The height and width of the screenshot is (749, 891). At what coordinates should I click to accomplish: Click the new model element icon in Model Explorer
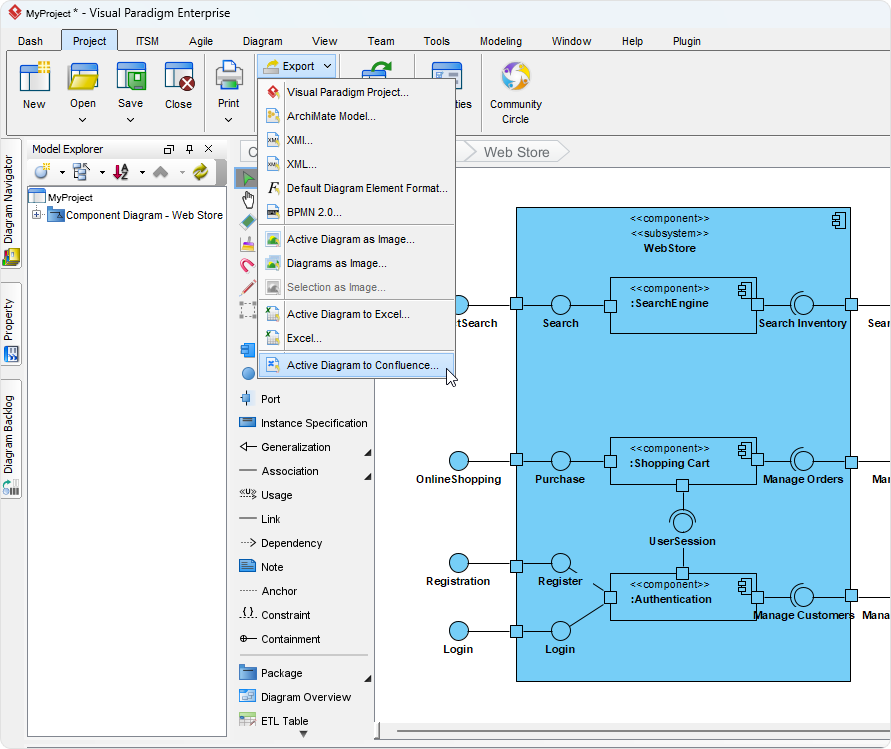[x=42, y=172]
